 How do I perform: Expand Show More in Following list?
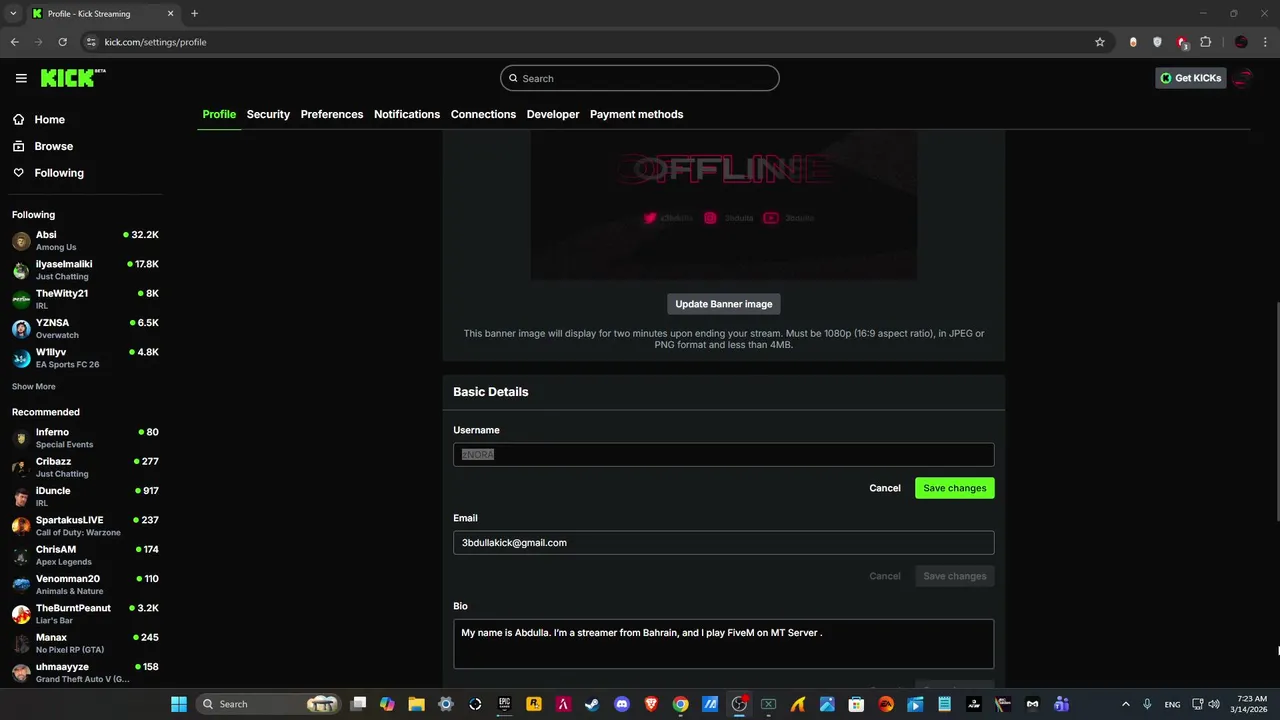(34, 386)
